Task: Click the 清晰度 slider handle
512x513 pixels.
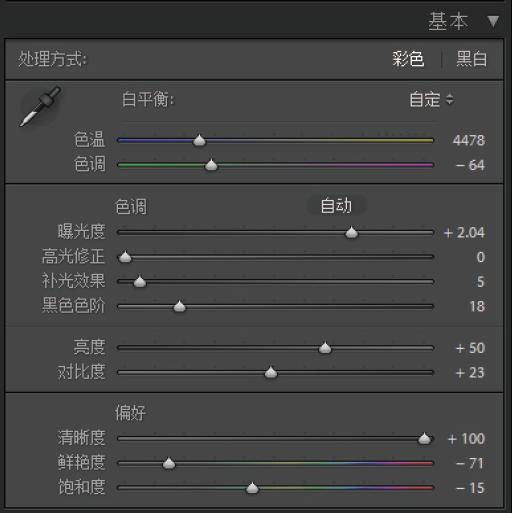Action: [424, 438]
